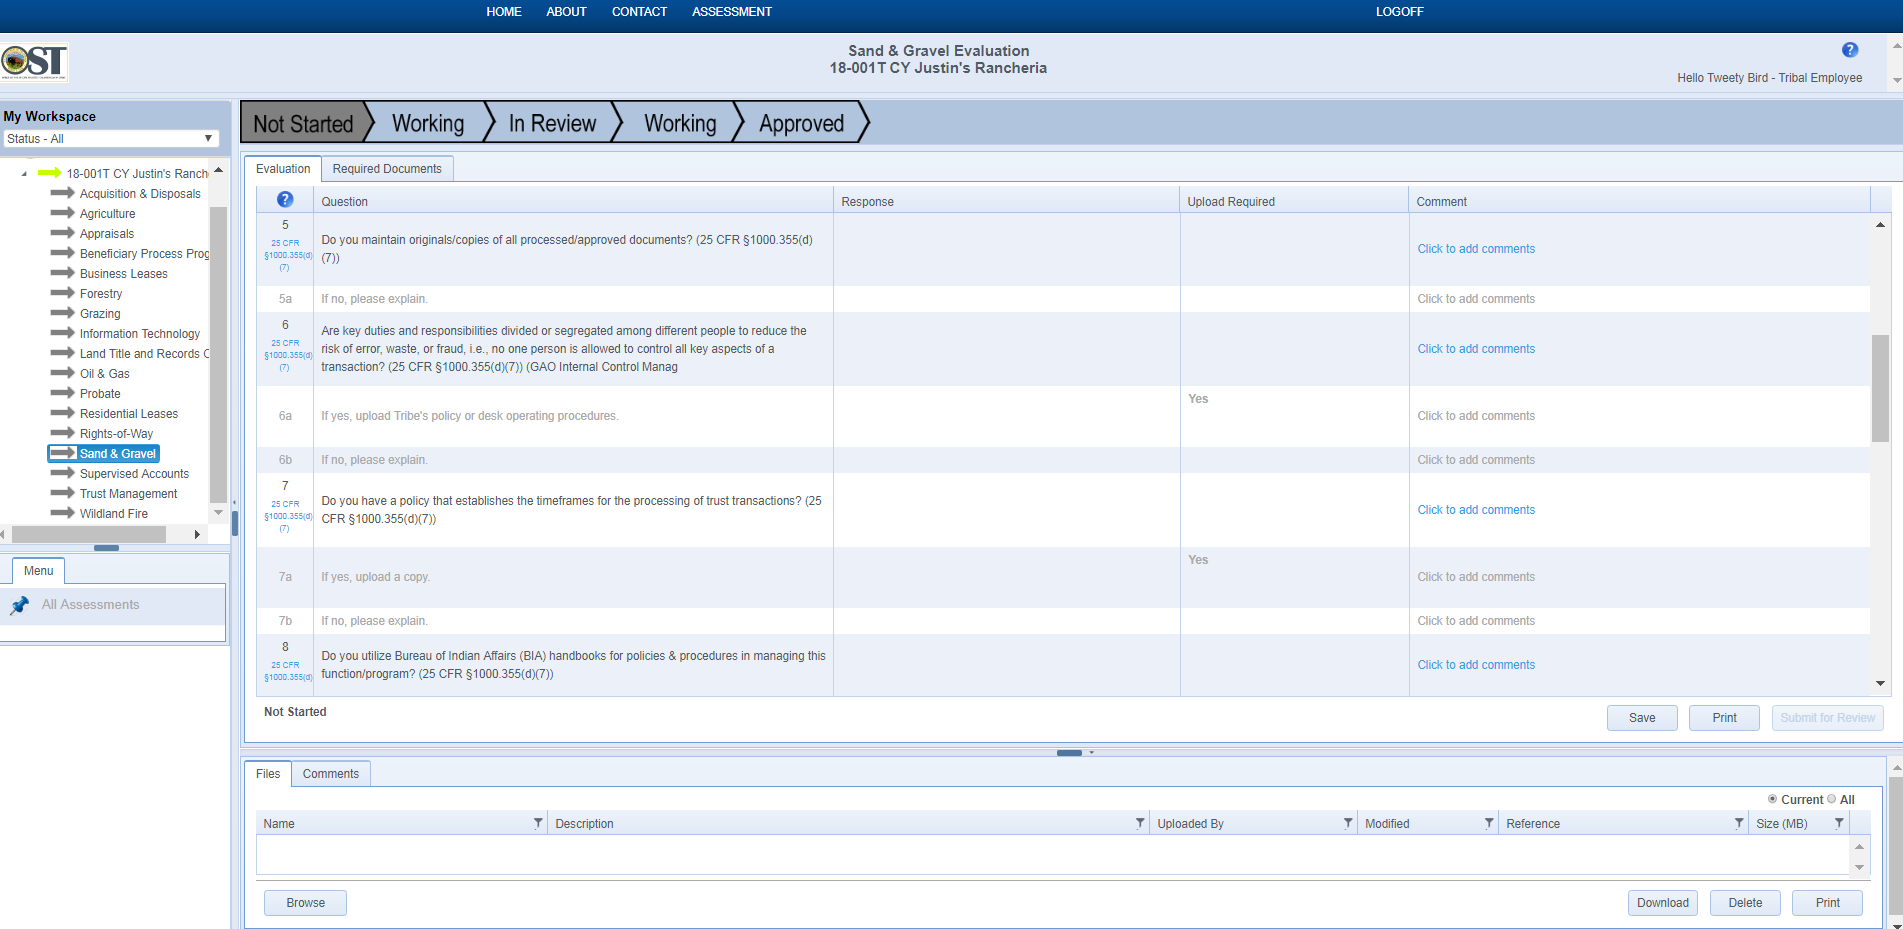1903x929 pixels.
Task: Click the Submit for Review button
Action: point(1827,718)
